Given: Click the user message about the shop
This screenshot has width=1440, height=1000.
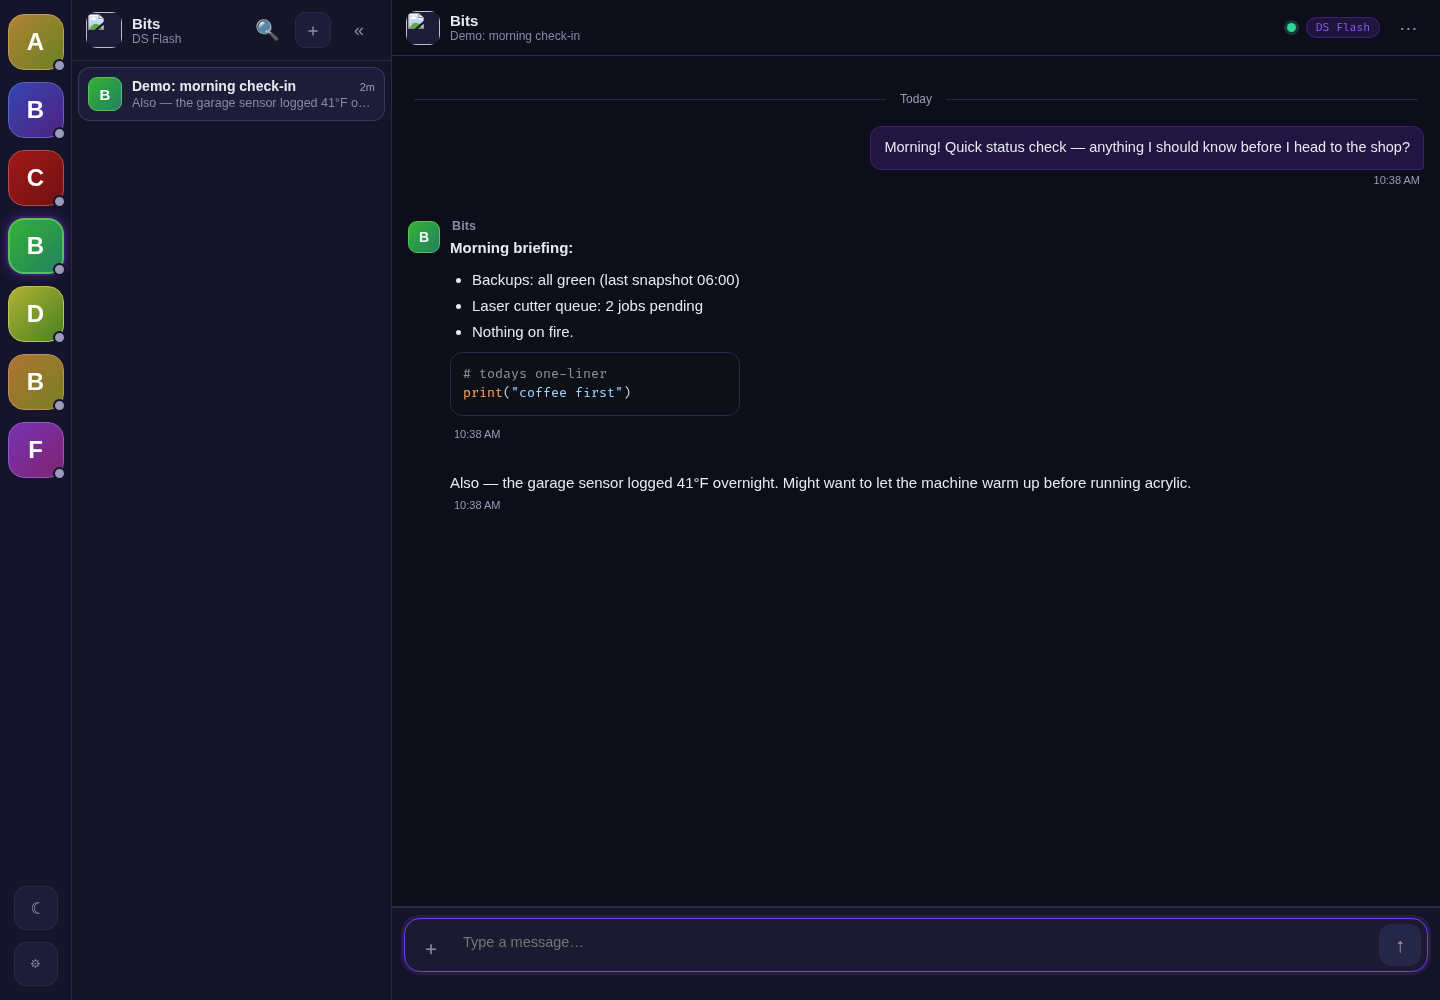Looking at the screenshot, I should 1147,148.
